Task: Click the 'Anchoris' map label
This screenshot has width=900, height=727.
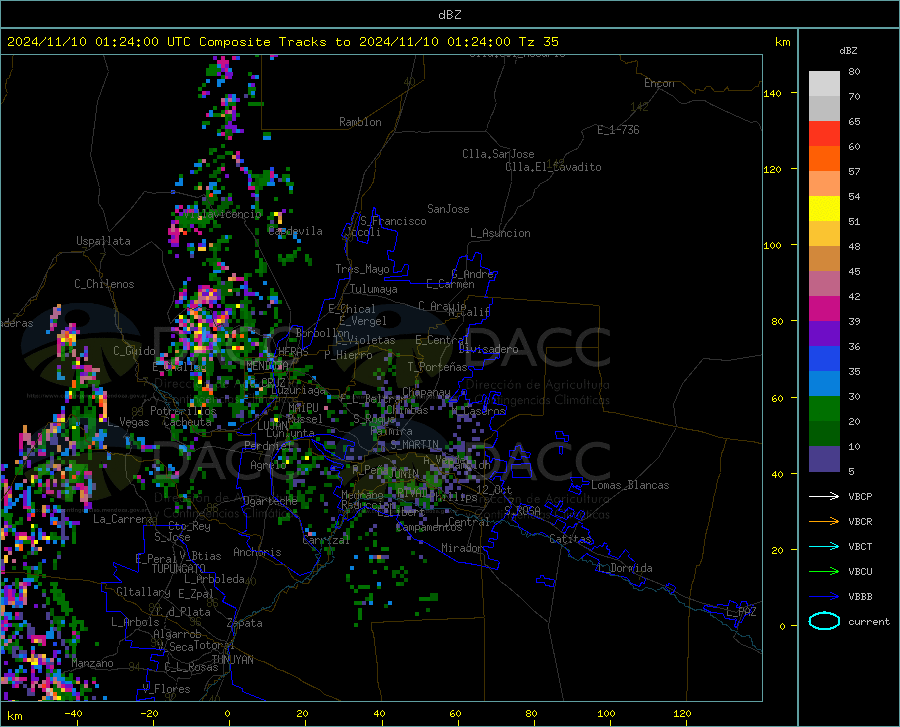Action: pos(257,552)
